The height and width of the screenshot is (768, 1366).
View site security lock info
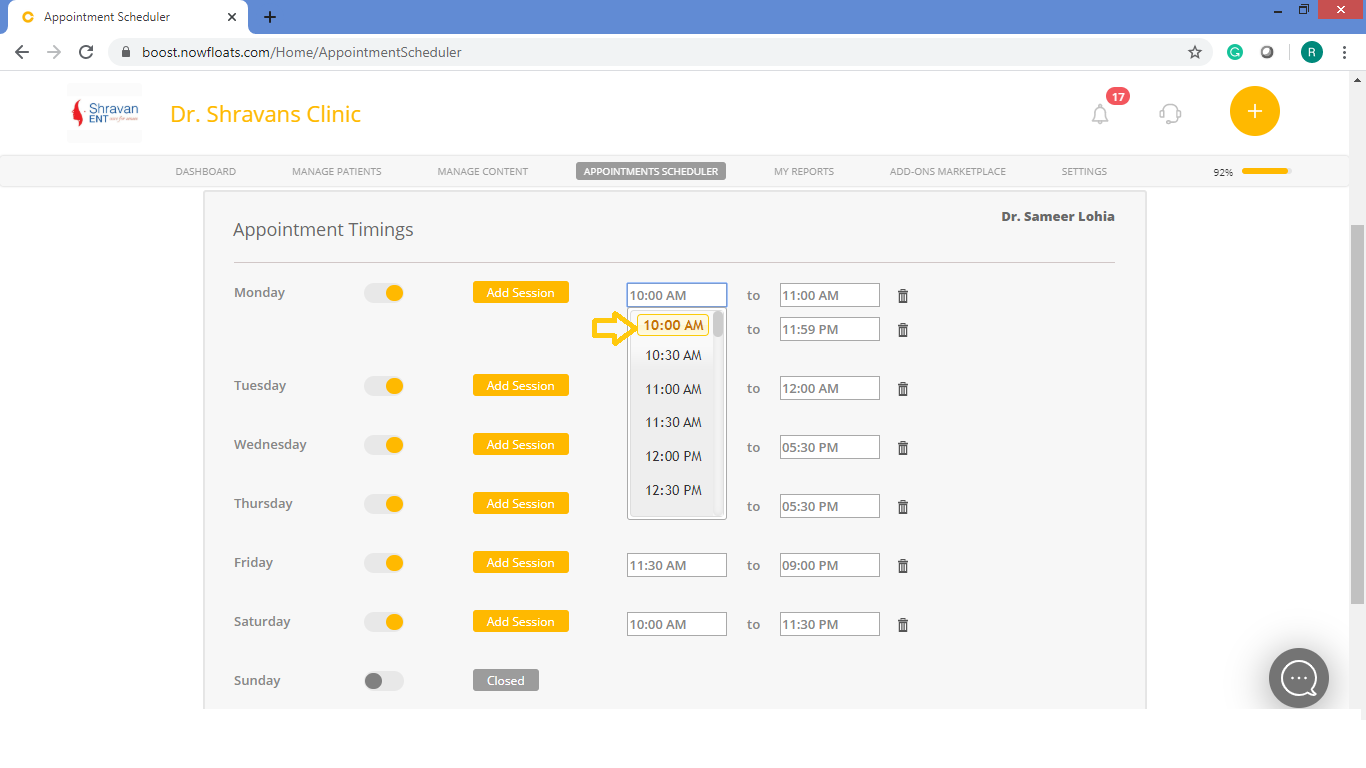coord(126,52)
